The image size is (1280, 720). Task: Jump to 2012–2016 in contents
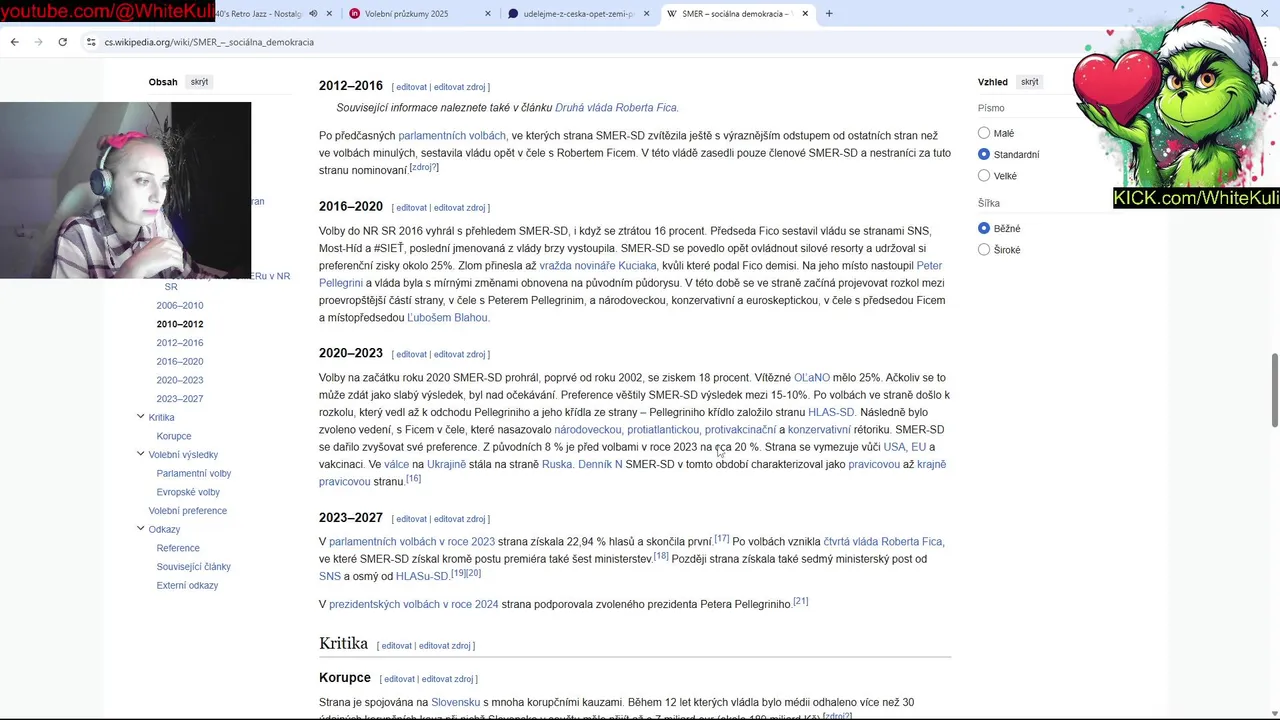[x=180, y=343]
